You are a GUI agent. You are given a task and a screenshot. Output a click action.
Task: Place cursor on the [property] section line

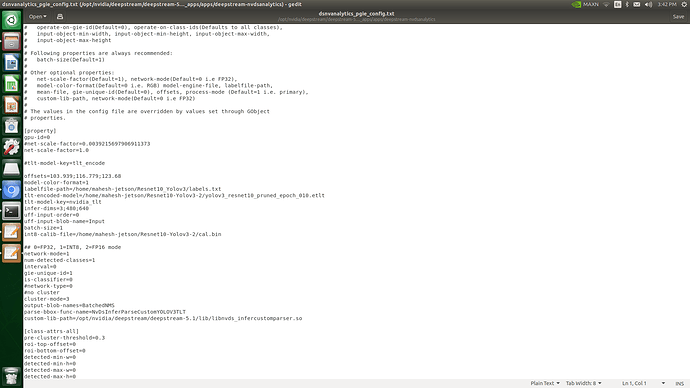pos(40,131)
